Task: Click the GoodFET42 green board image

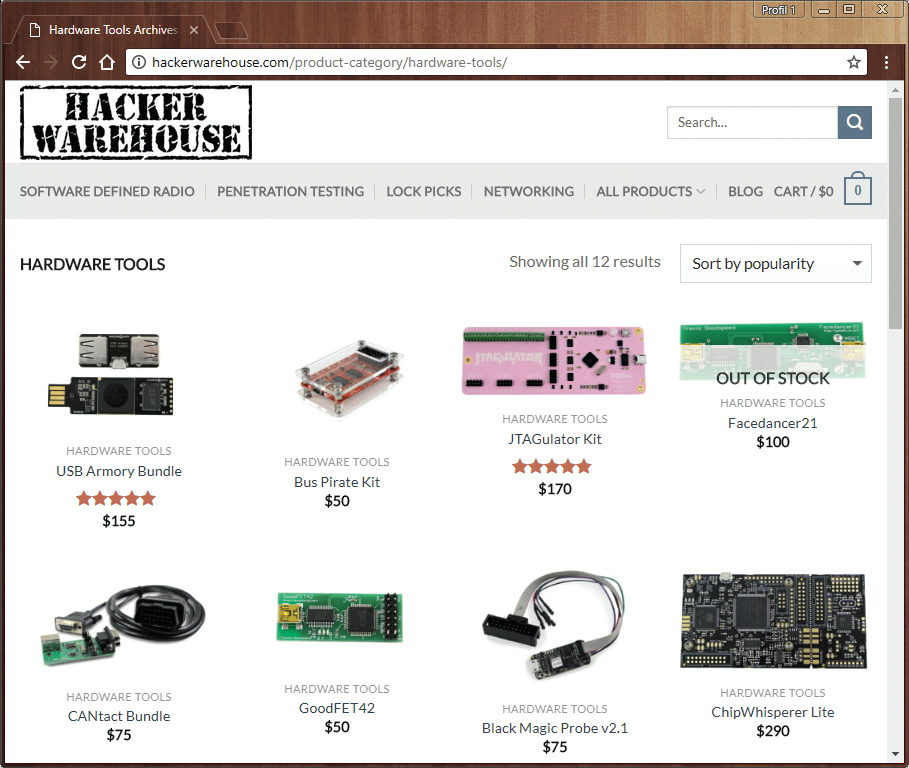Action: 340,617
